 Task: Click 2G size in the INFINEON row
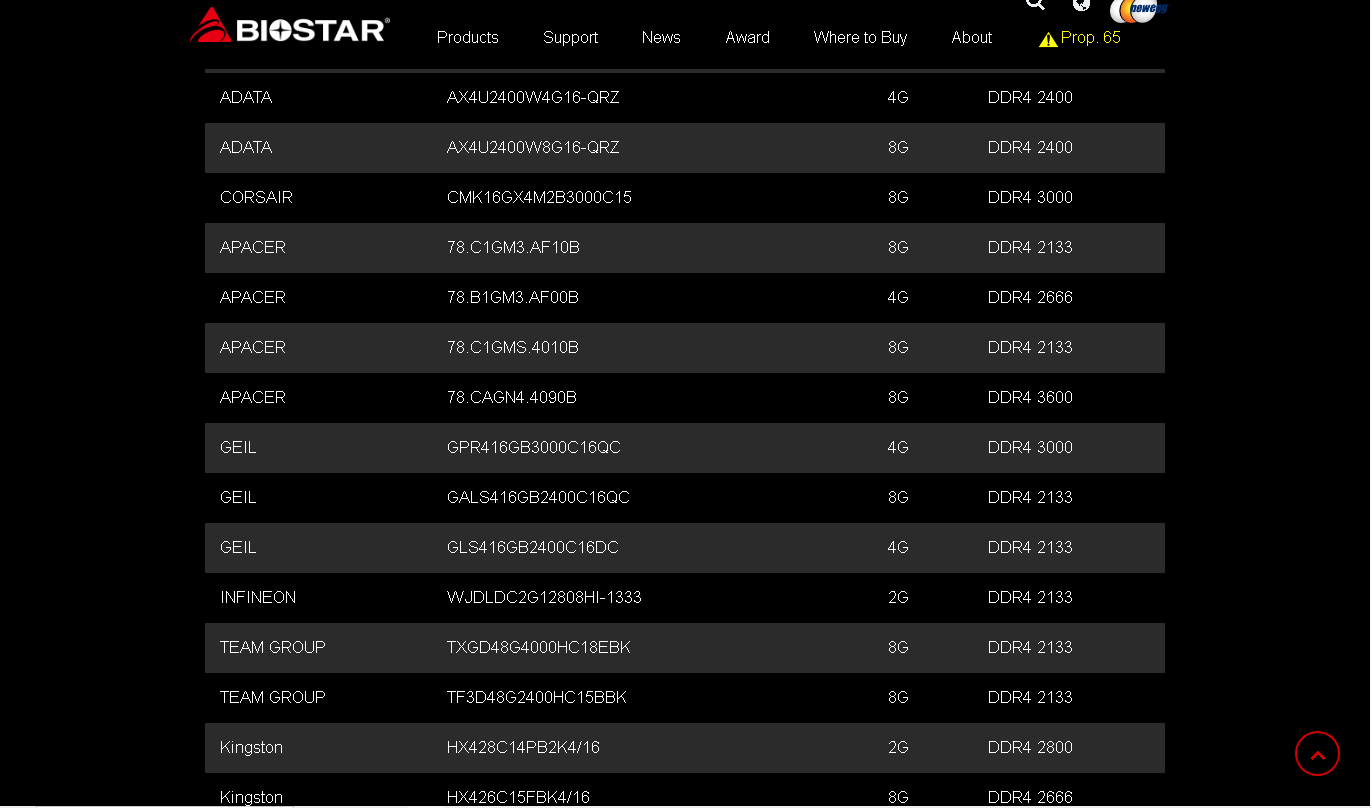[x=898, y=597]
